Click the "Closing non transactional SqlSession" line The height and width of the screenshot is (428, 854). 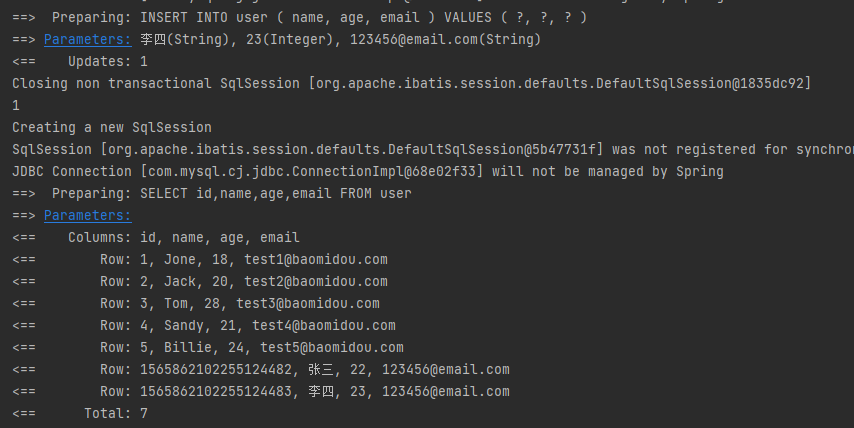410,84
